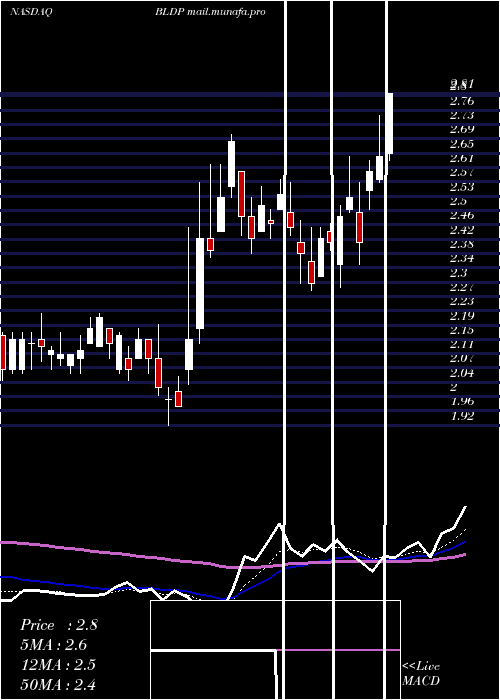Click the 2.76 price axis label
The height and width of the screenshot is (700, 500).
pos(462,101)
